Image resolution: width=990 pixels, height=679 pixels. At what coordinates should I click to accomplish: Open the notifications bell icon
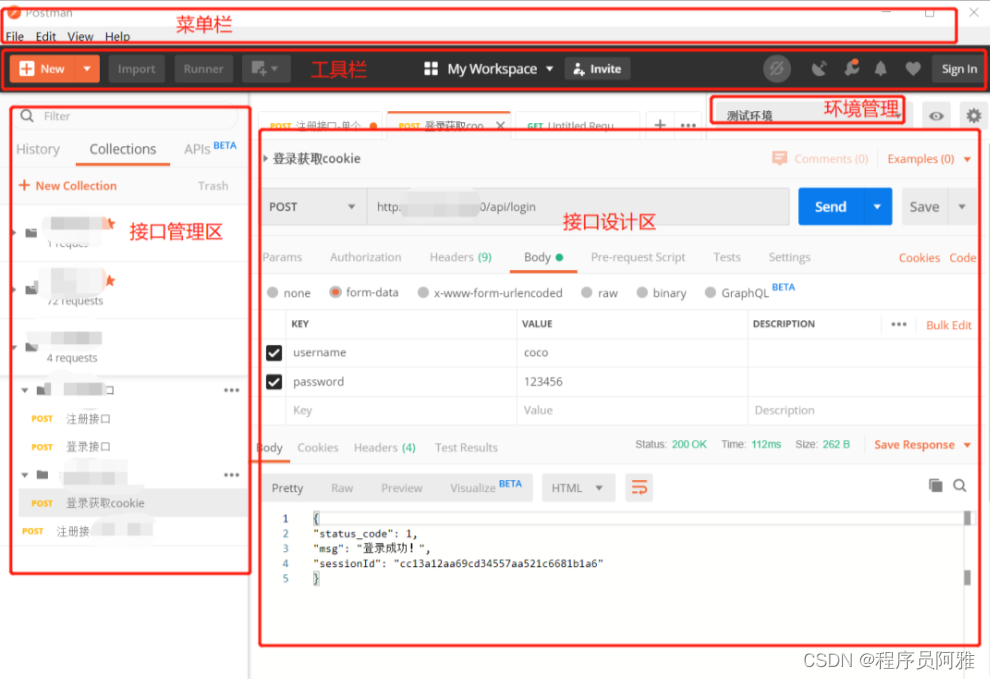pyautogui.click(x=881, y=69)
